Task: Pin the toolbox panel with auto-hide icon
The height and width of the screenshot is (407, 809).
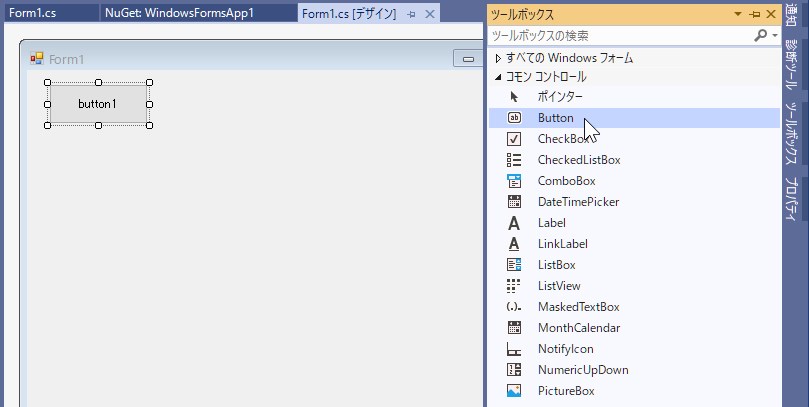Action: [x=755, y=14]
